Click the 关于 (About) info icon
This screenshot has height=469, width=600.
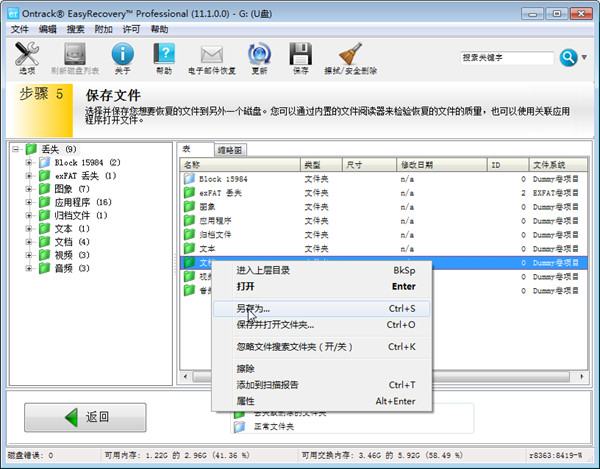click(x=122, y=56)
